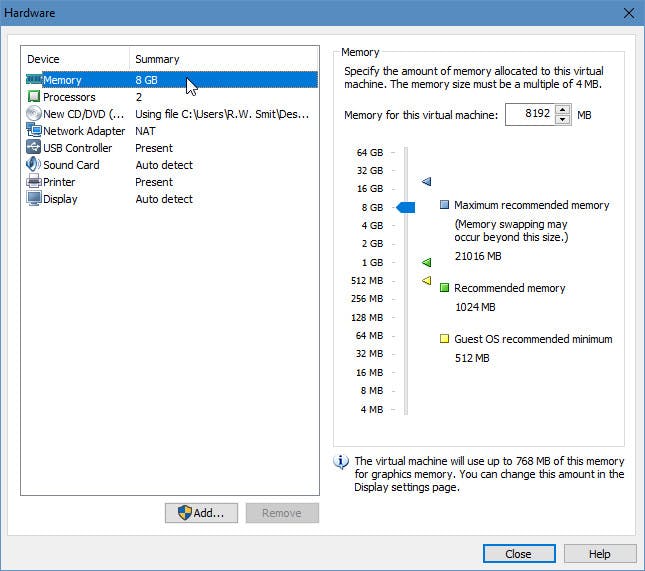Click the 1 GB scale label

point(372,262)
